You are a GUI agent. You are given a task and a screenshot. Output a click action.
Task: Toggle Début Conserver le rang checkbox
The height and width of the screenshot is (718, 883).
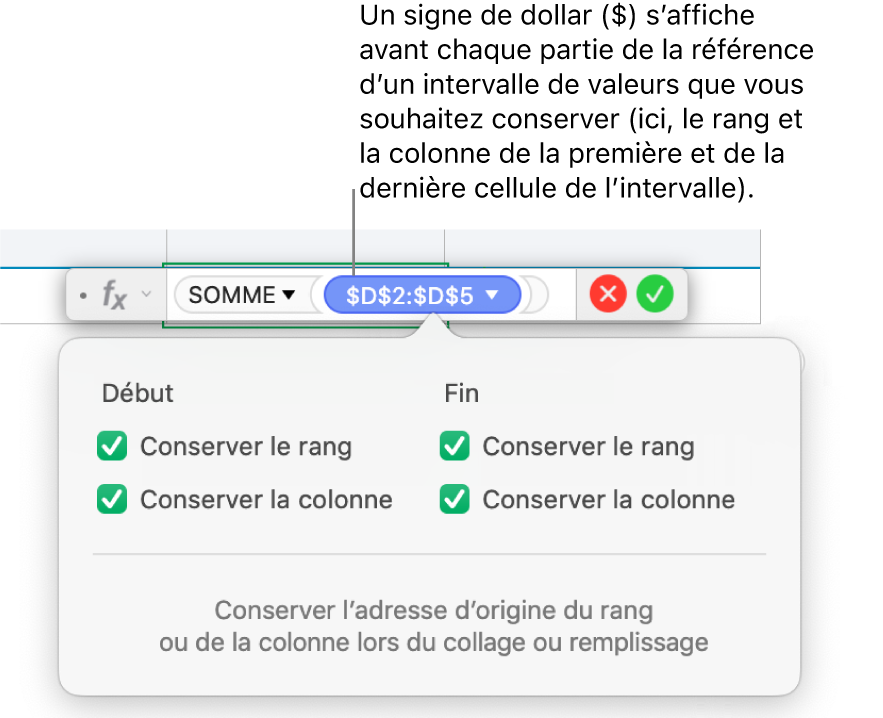tap(112, 447)
